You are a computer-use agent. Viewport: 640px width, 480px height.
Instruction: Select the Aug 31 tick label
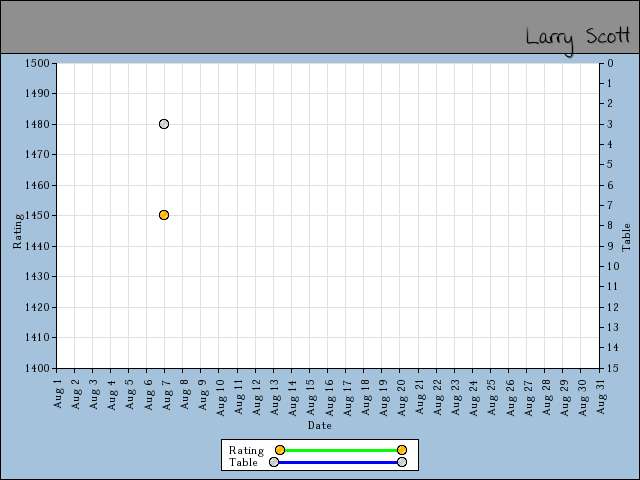click(x=601, y=392)
